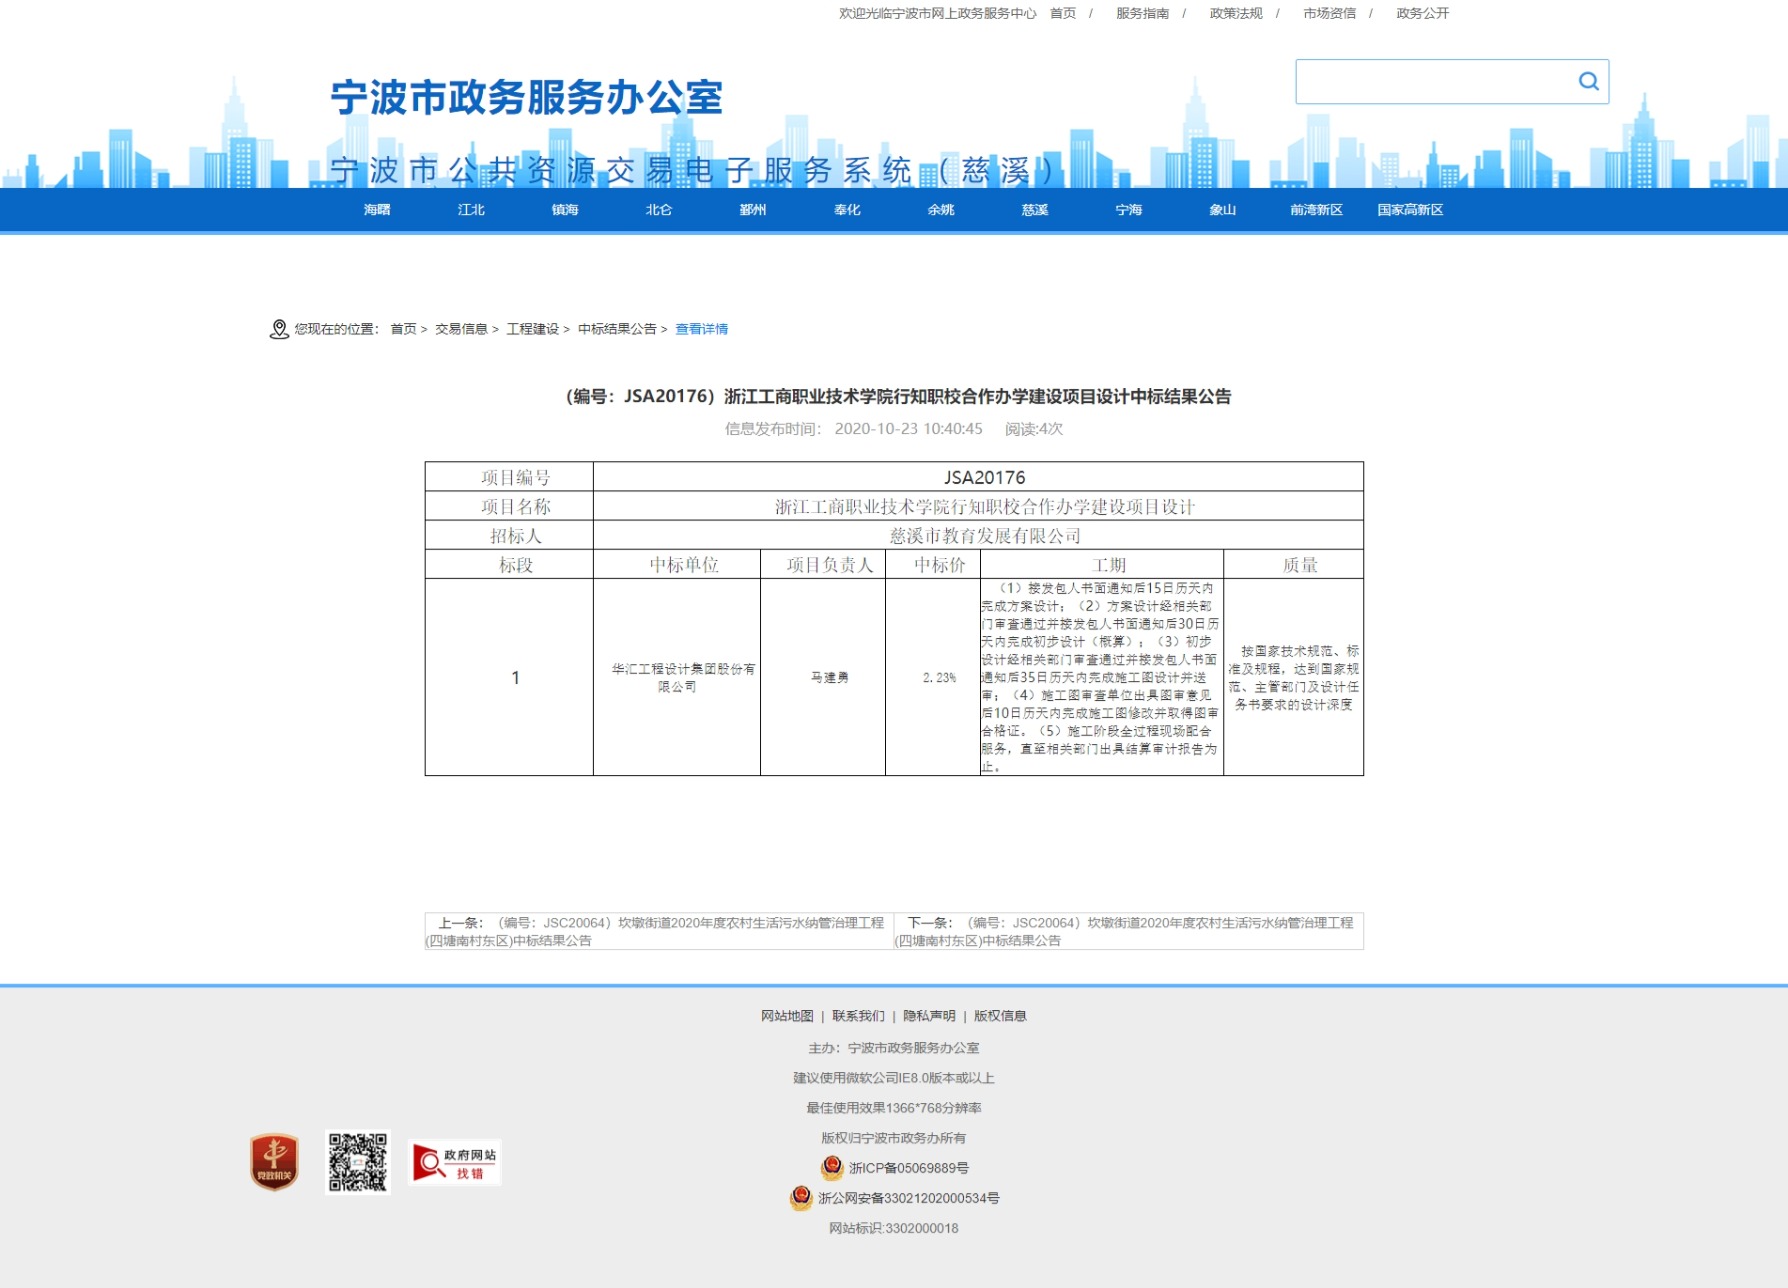Click the police badge beside 浙公网安备 number
1788x1288 pixels.
(801, 1197)
